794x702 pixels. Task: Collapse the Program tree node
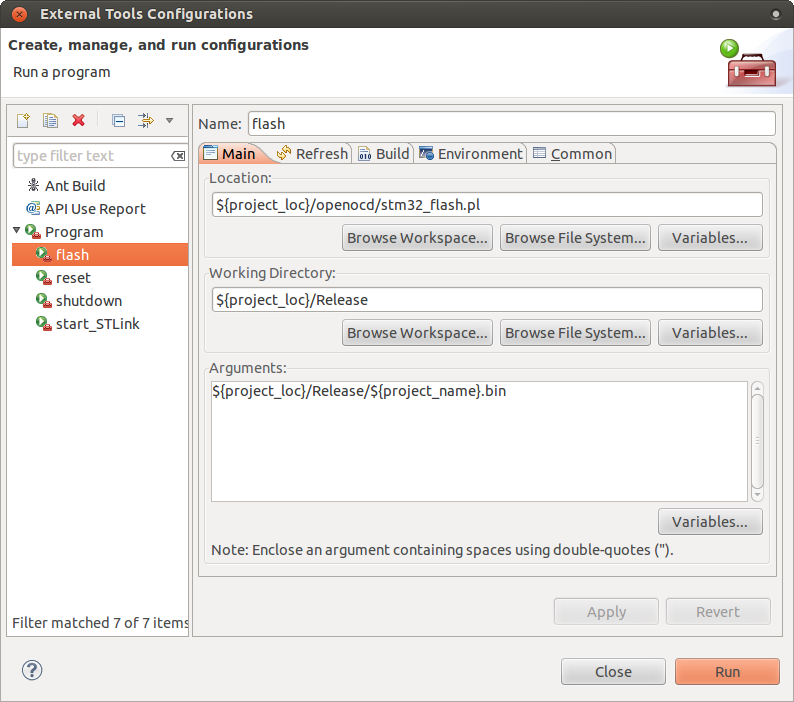(x=16, y=230)
